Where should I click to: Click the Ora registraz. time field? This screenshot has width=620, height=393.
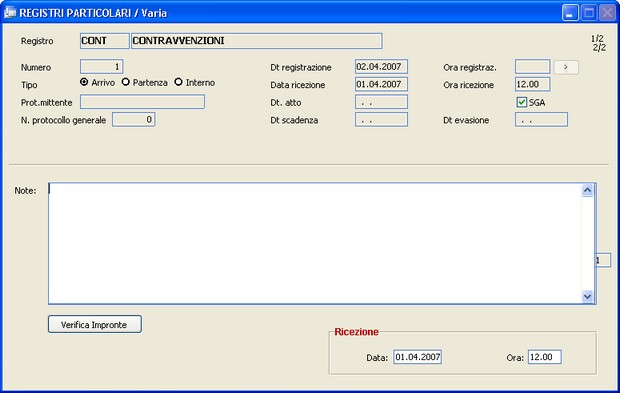[x=532, y=67]
